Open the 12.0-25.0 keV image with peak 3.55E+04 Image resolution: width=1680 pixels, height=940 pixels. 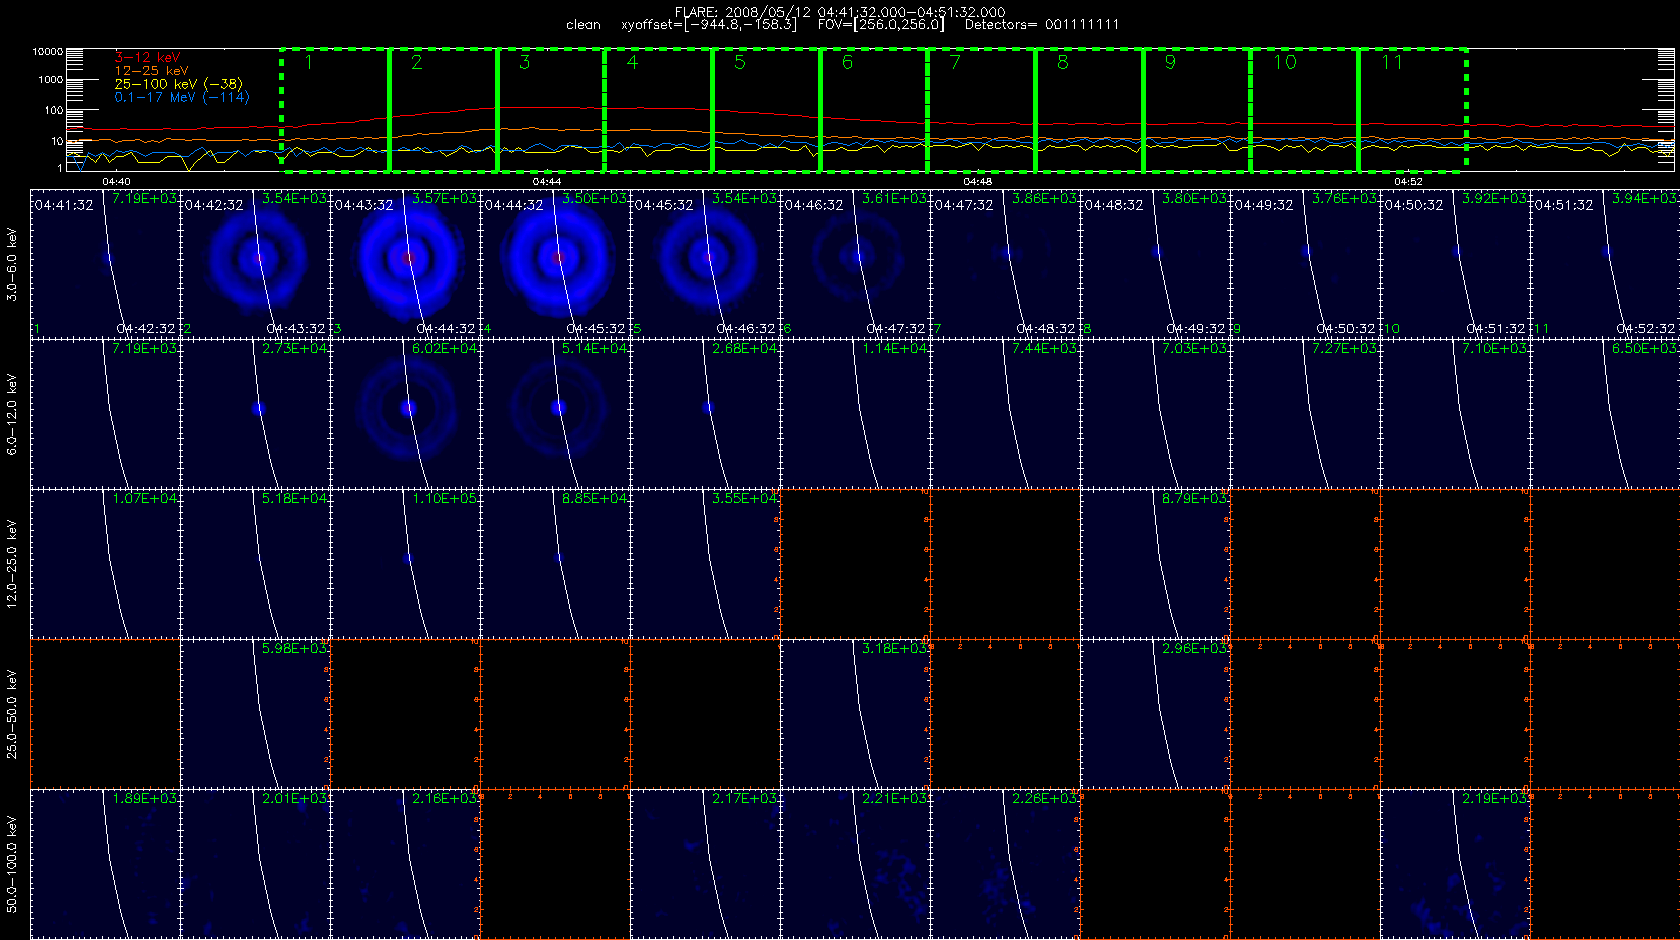(x=705, y=564)
